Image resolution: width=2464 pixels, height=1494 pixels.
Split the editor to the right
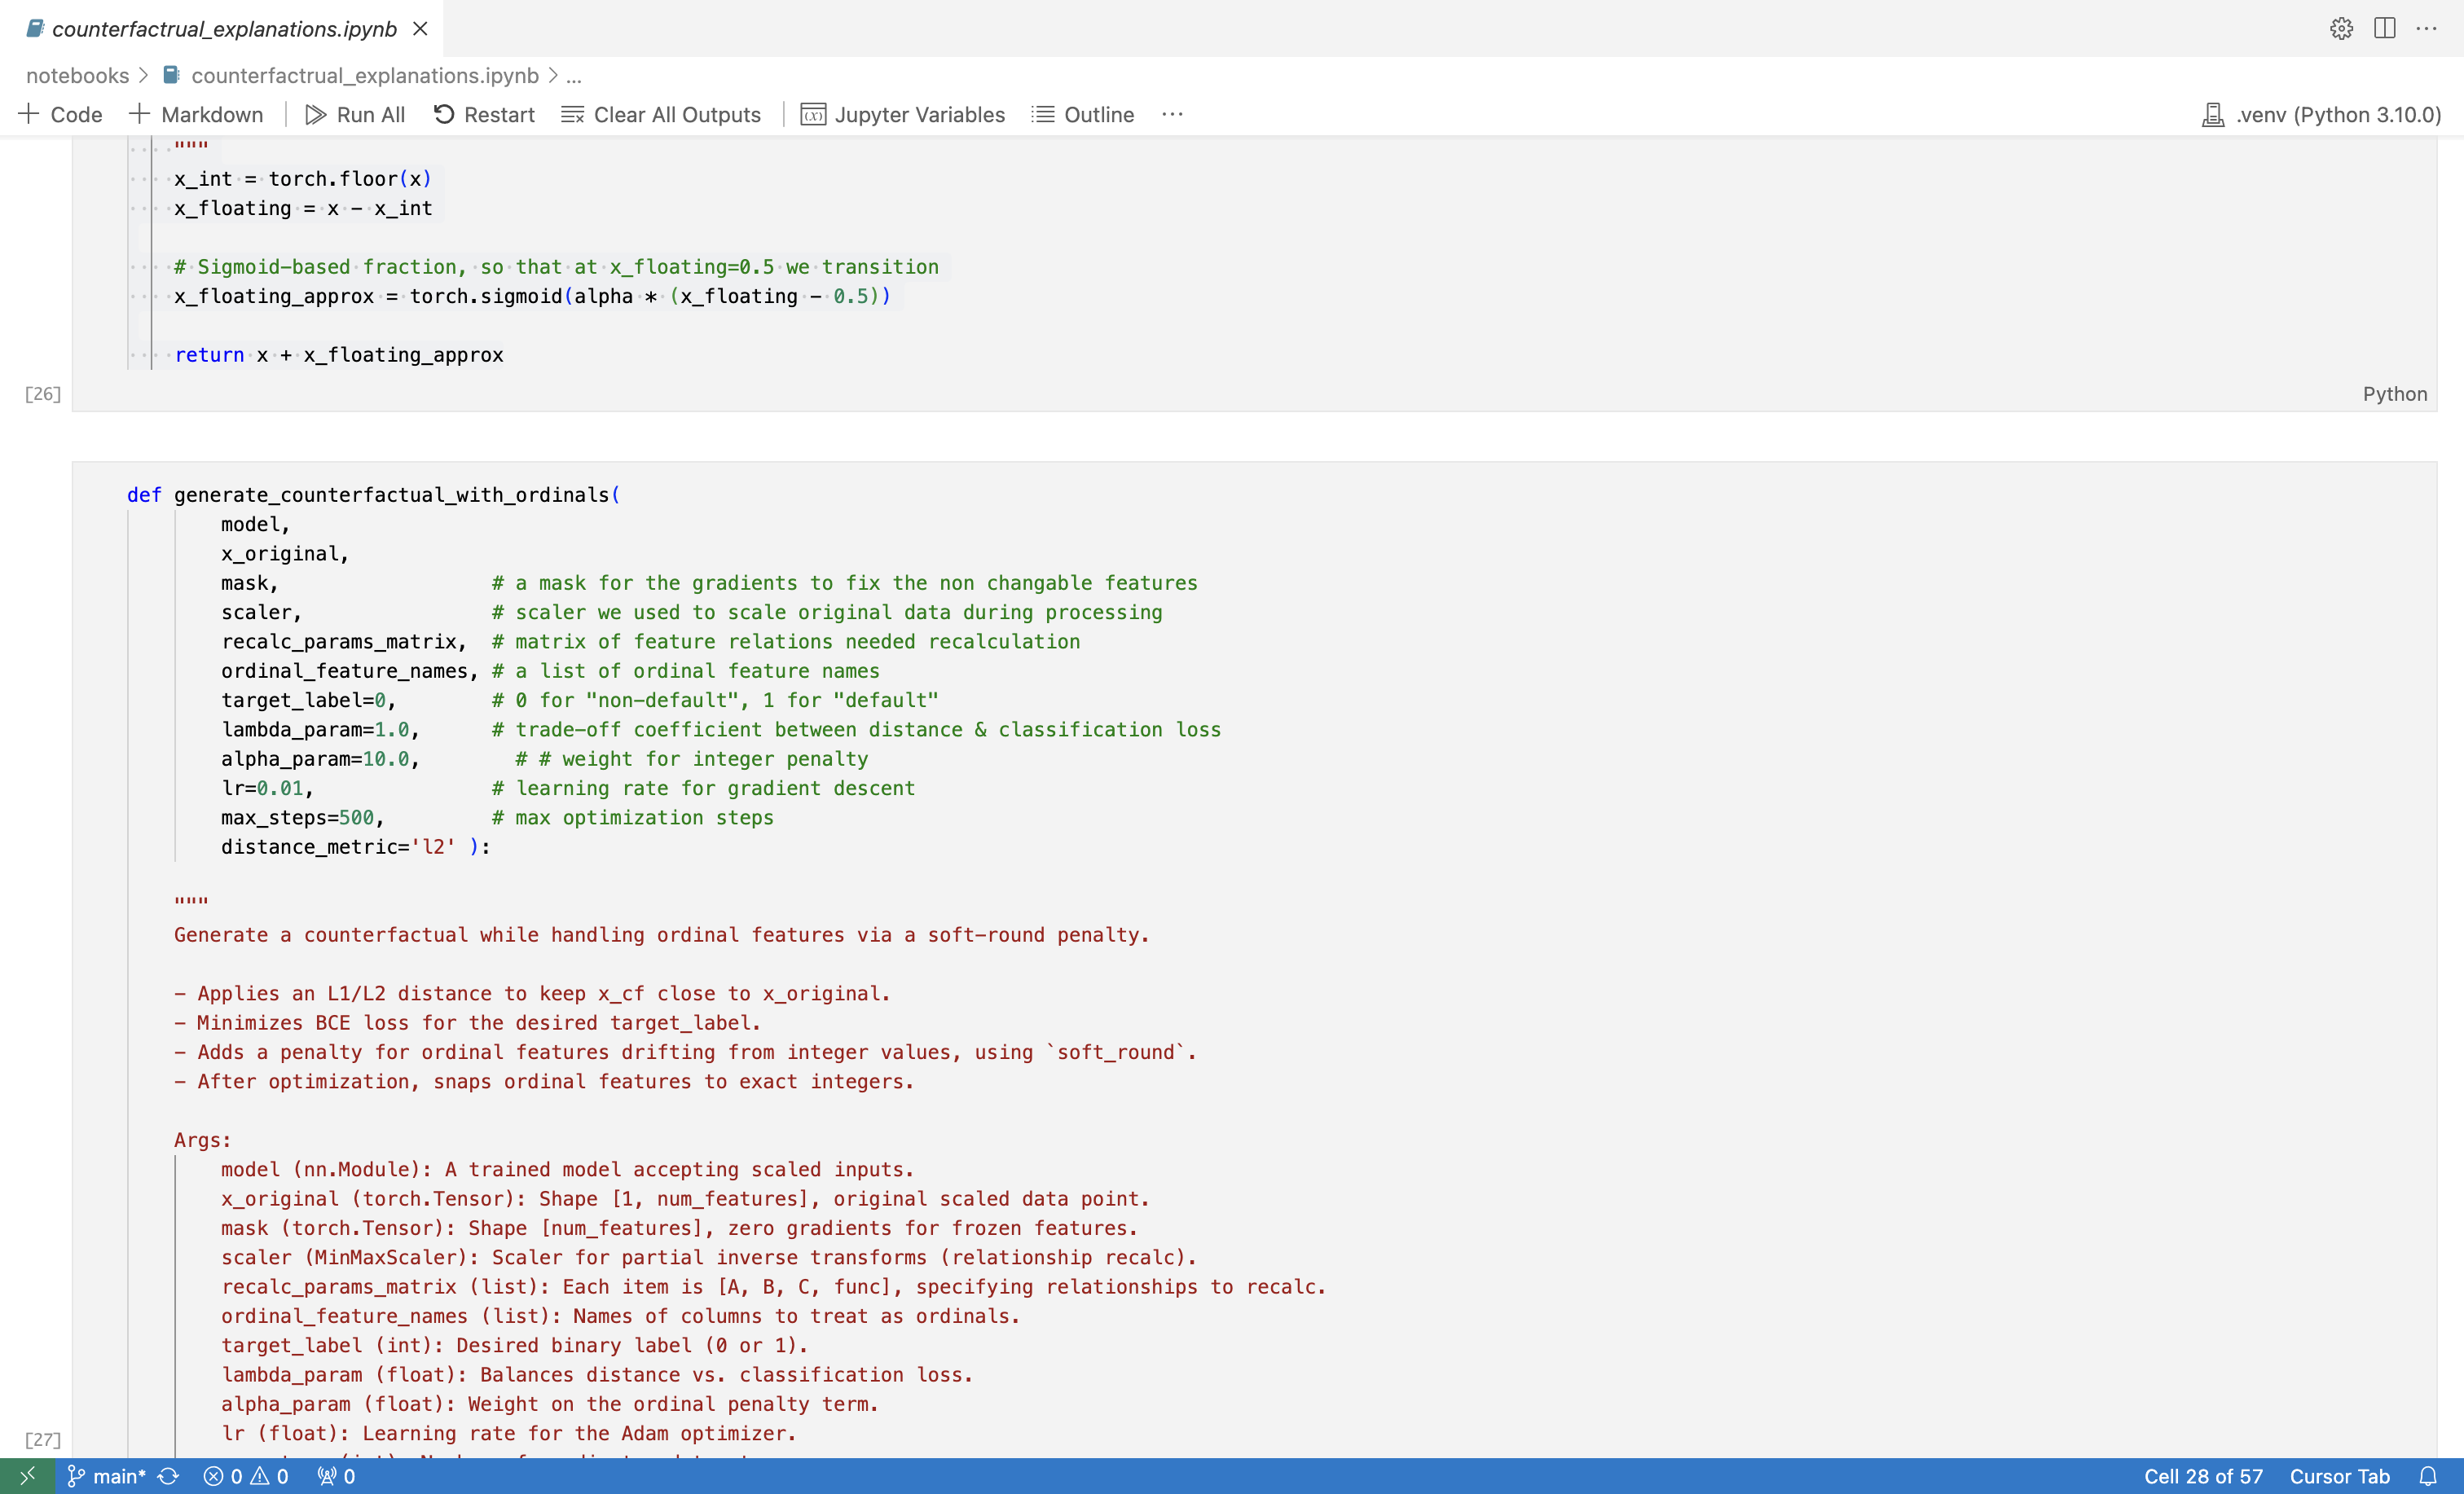click(x=2385, y=28)
